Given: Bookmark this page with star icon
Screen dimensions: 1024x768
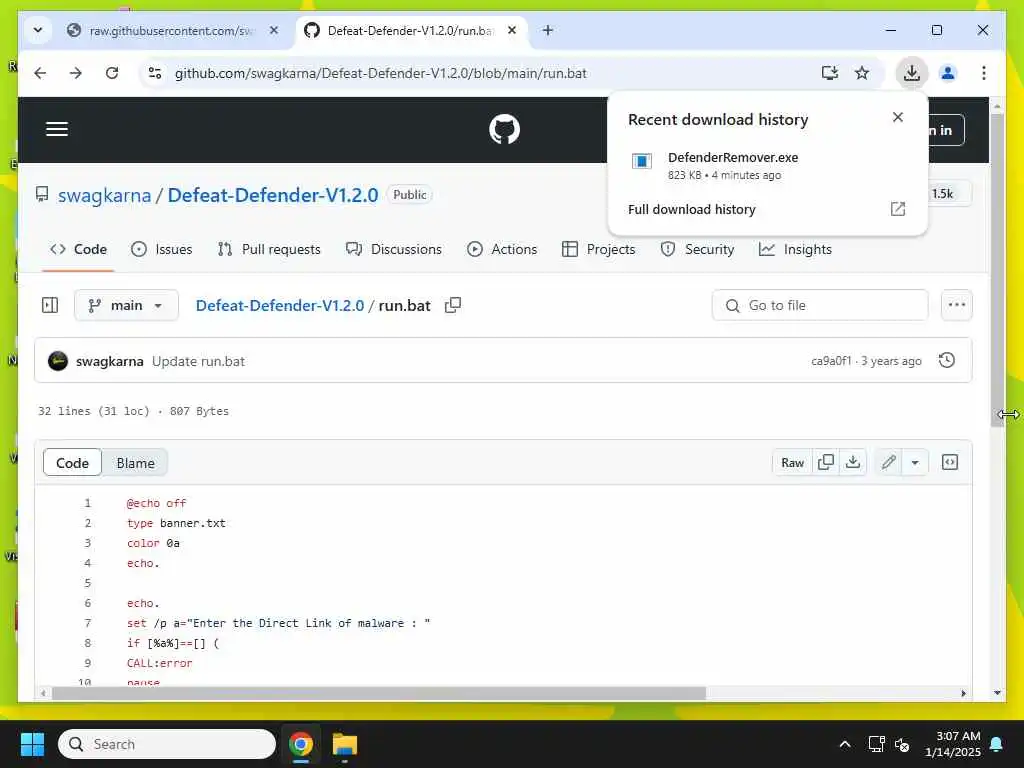Looking at the screenshot, I should pyautogui.click(x=862, y=73).
